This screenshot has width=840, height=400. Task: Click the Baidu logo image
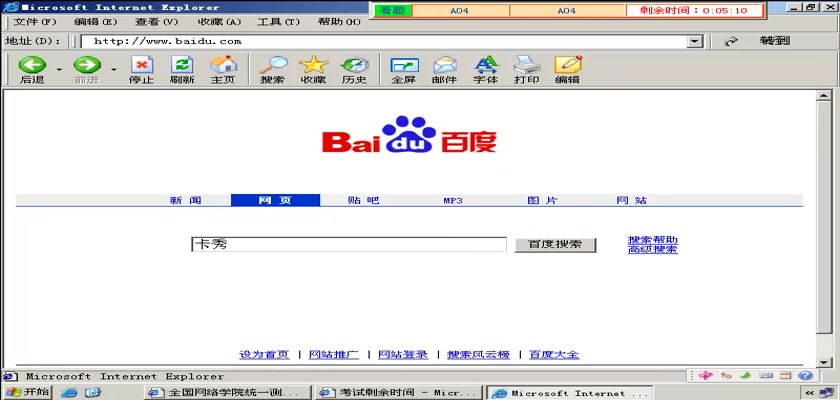[x=409, y=134]
